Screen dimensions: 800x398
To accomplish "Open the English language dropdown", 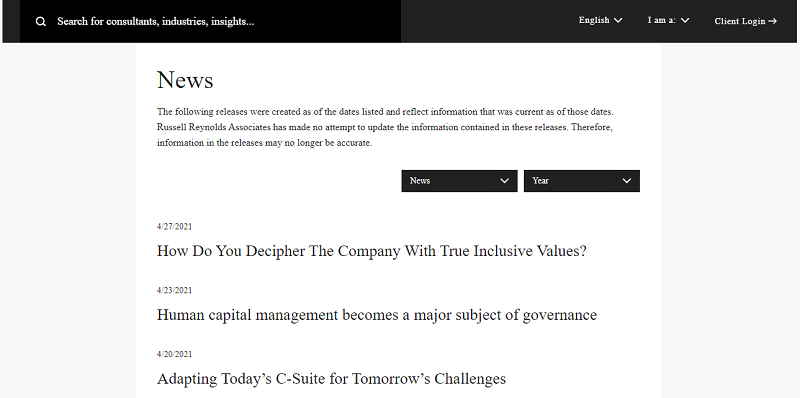I will 601,20.
